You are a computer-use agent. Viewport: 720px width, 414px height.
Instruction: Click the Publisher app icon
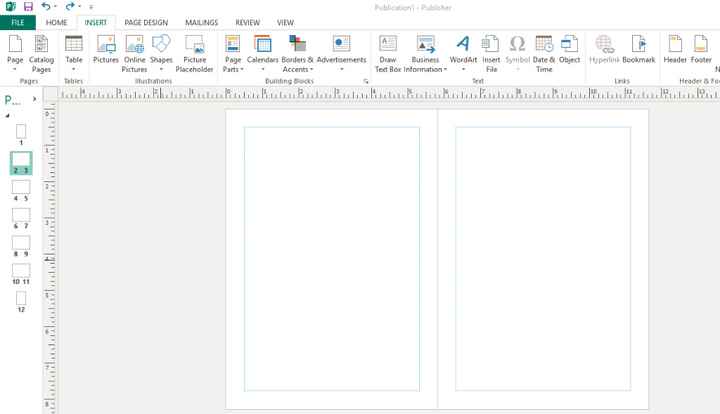tap(11, 7)
